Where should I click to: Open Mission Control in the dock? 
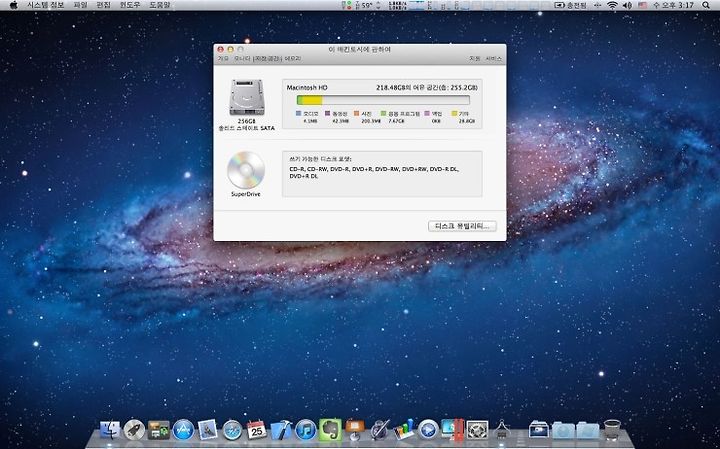[x=158, y=430]
